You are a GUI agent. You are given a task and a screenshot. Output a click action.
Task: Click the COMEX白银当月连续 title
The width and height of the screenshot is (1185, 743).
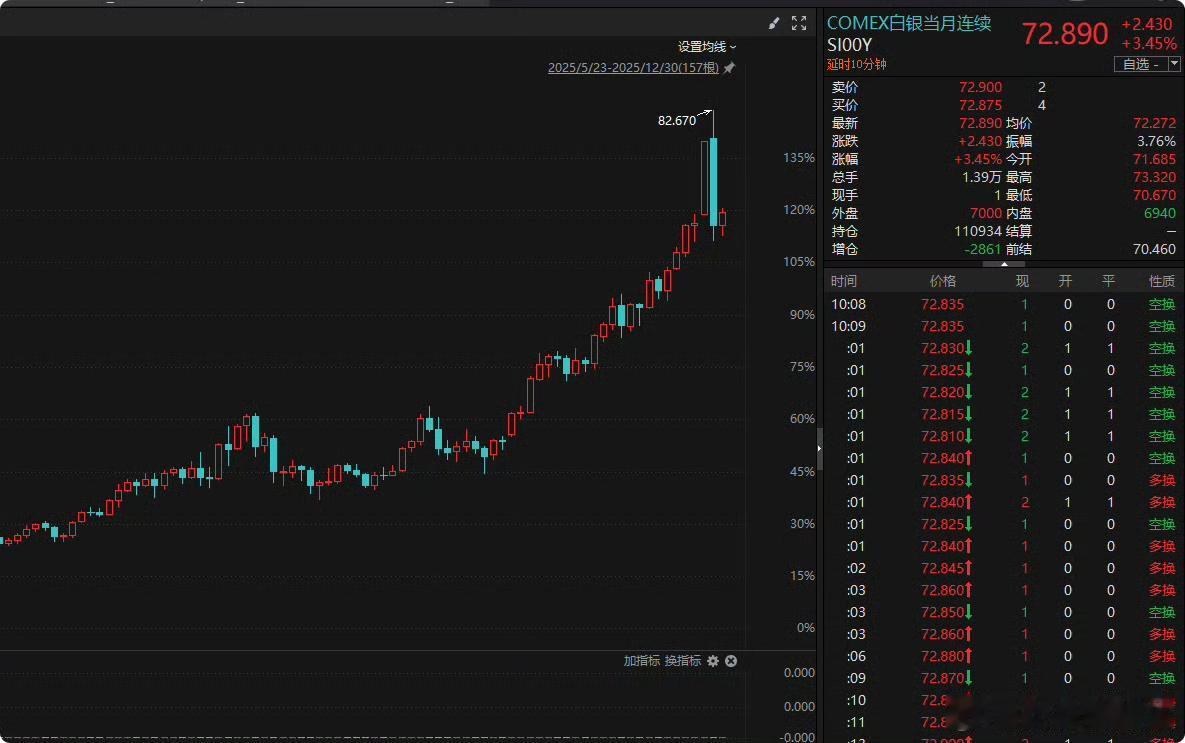coord(909,23)
